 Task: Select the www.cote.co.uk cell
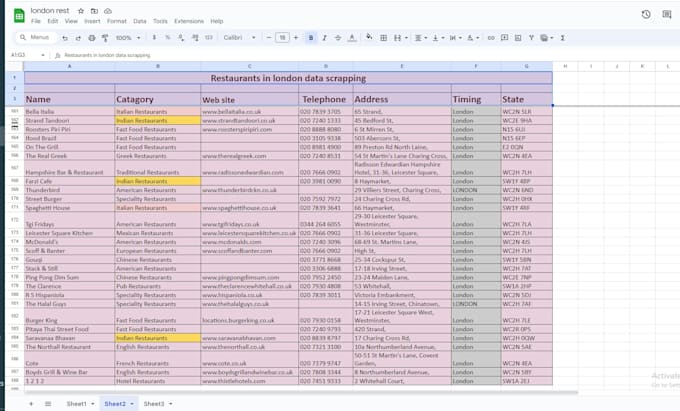point(249,359)
